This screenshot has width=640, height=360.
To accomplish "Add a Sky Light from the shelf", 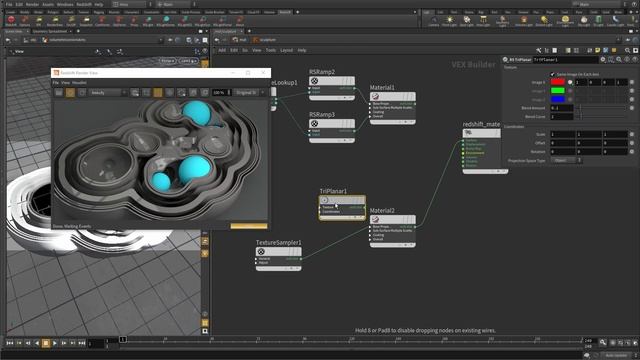I will (584, 21).
